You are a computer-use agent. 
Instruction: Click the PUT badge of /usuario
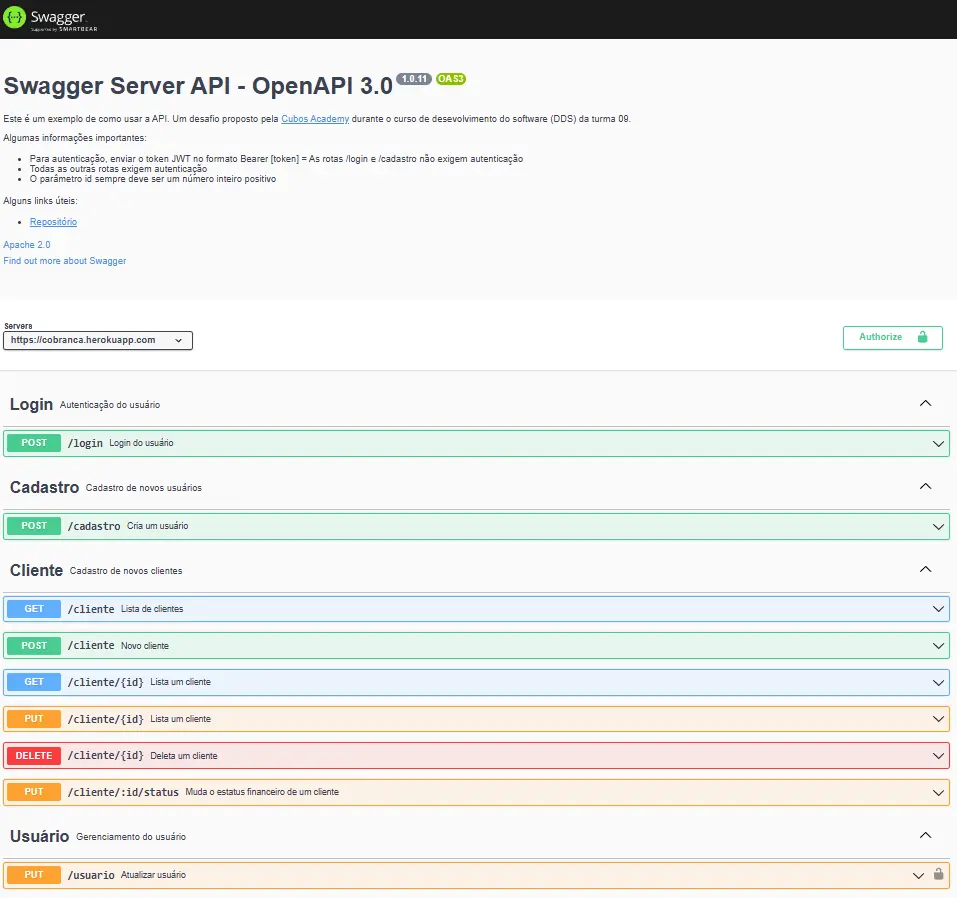(34, 874)
